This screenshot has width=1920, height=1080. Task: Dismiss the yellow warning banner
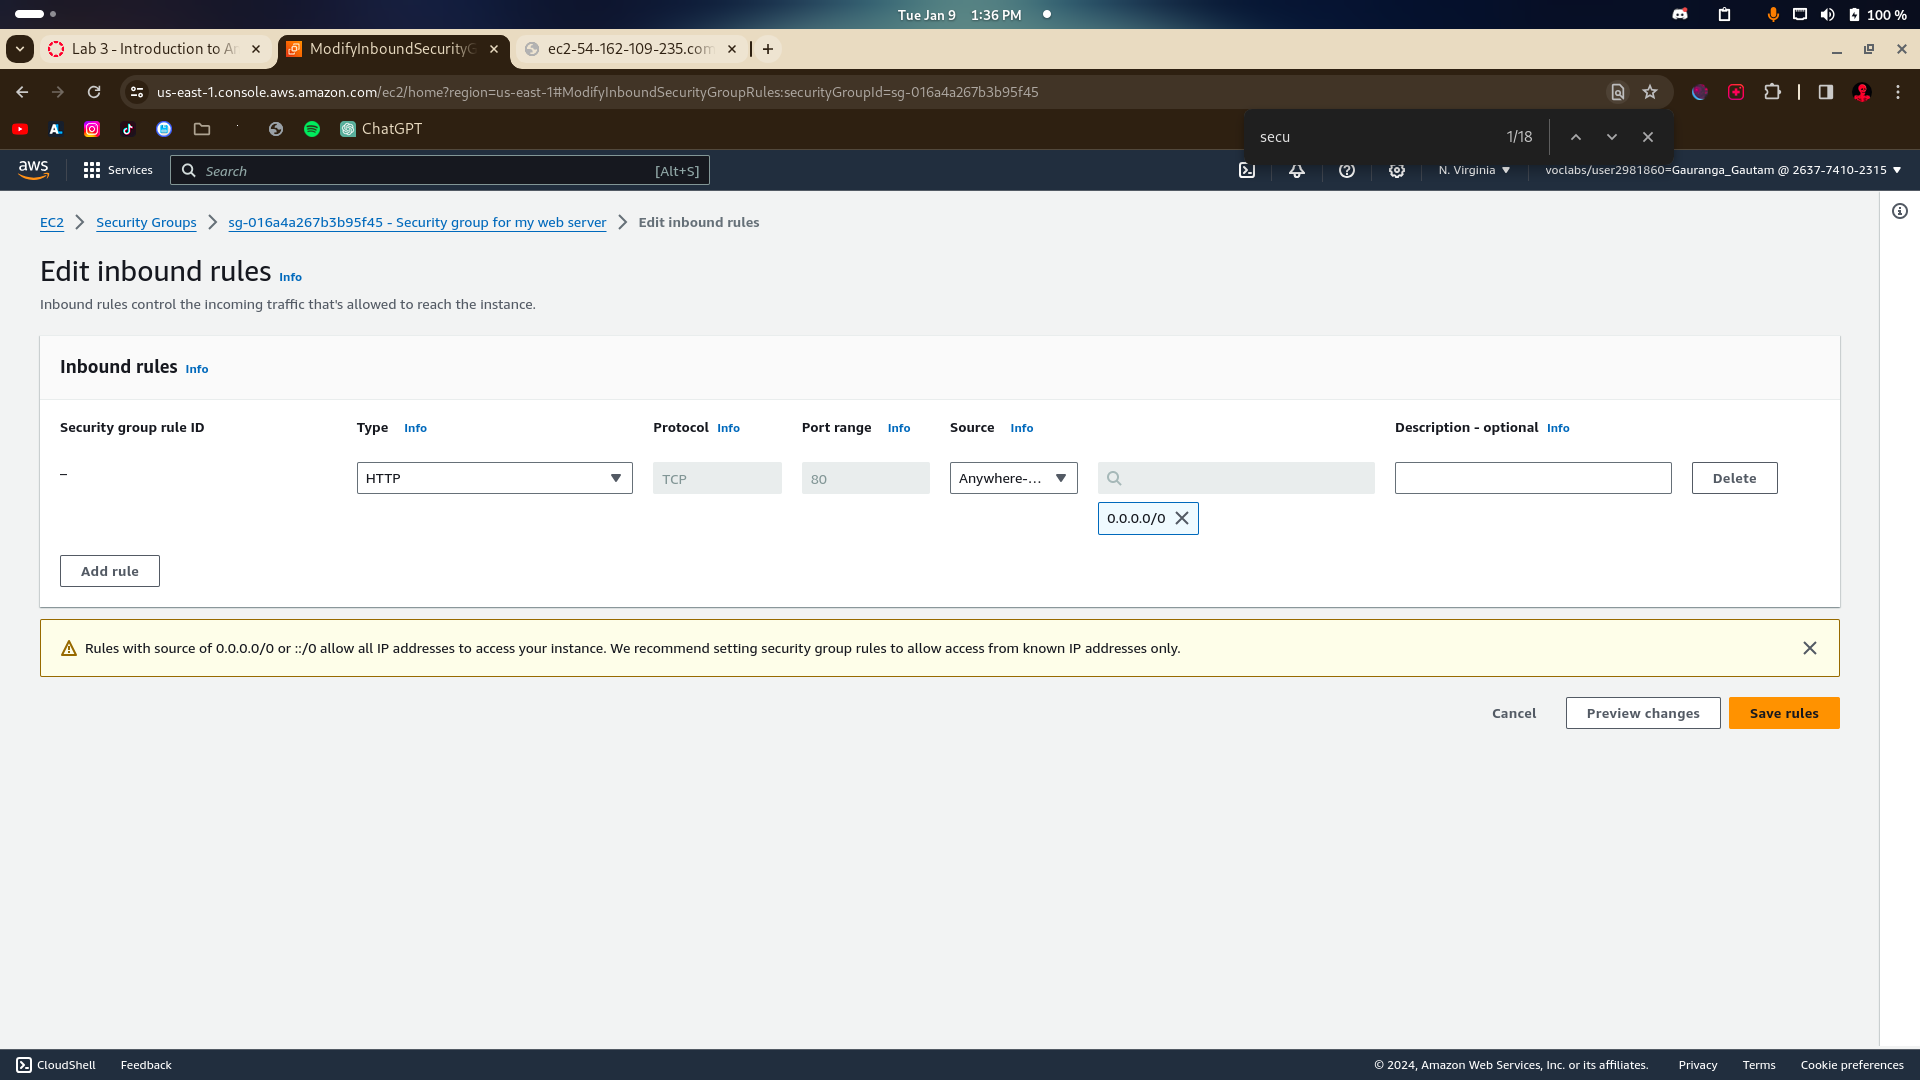coord(1810,648)
